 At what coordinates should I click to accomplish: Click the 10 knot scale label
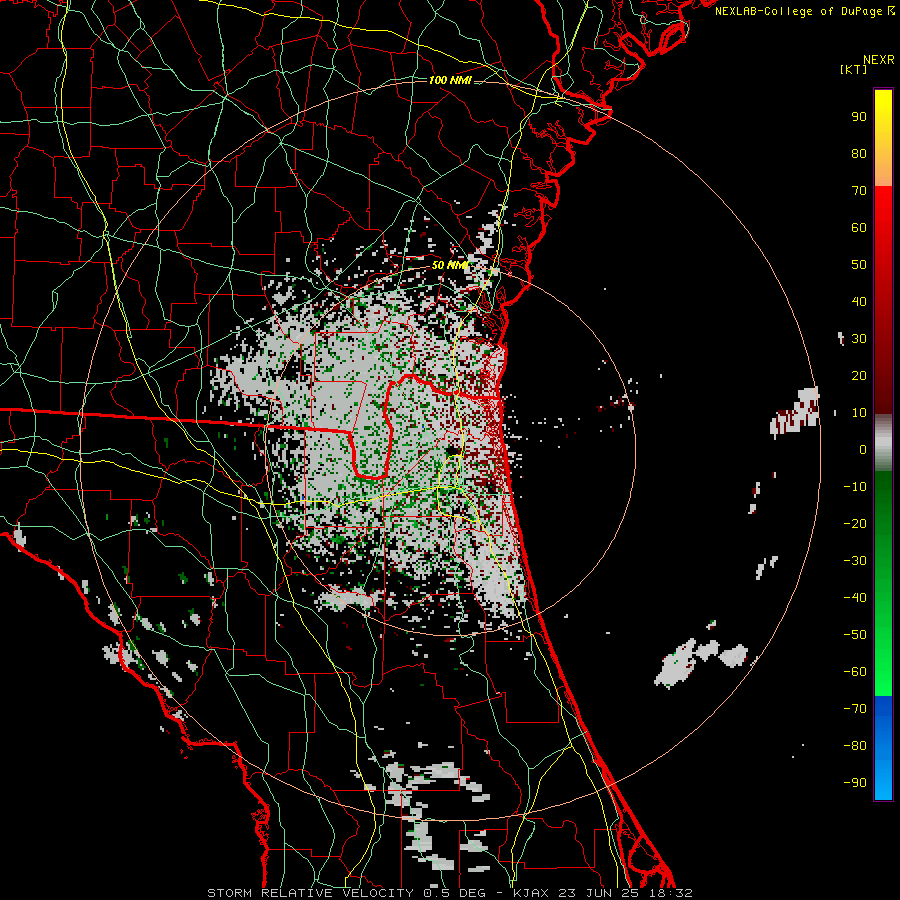[x=859, y=413]
